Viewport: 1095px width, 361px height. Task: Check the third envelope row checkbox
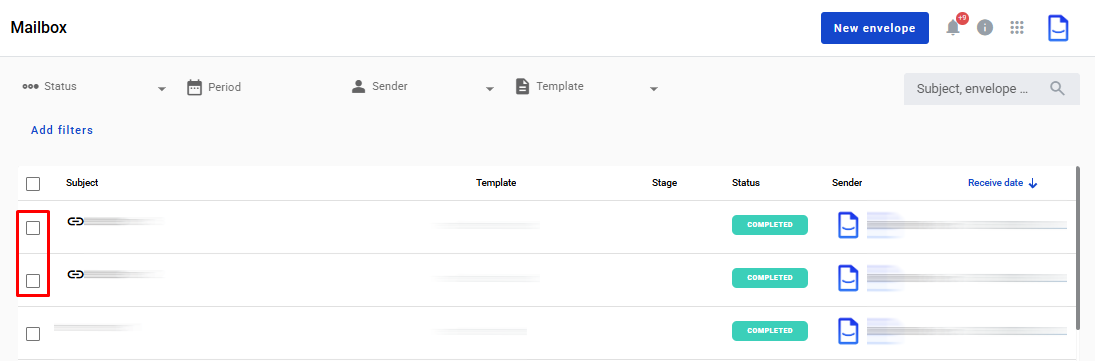point(33,334)
